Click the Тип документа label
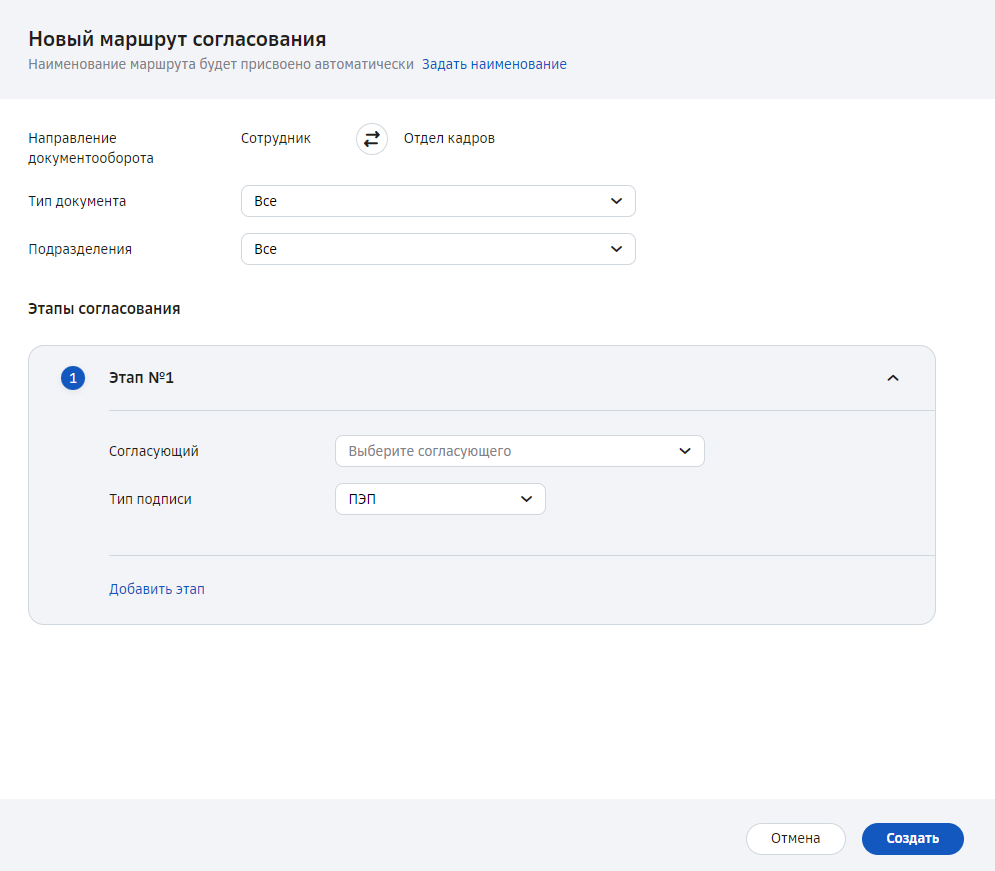Viewport: 995px width, 871px height. (77, 201)
